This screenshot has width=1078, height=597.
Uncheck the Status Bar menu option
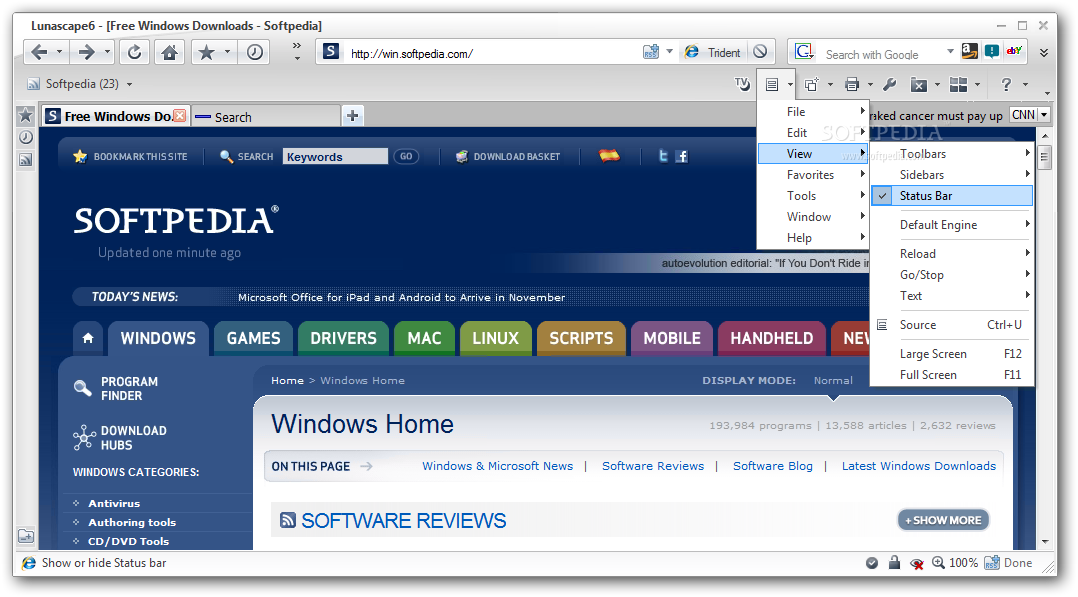pos(952,196)
